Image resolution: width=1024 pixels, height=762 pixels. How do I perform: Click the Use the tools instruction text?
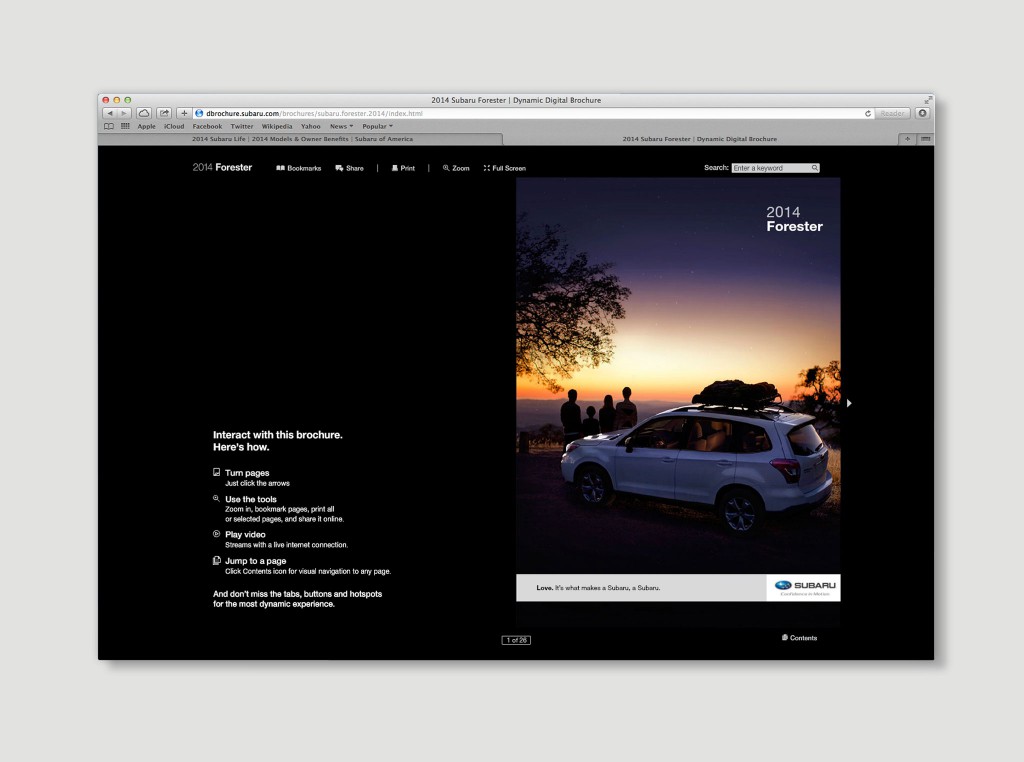click(x=251, y=500)
